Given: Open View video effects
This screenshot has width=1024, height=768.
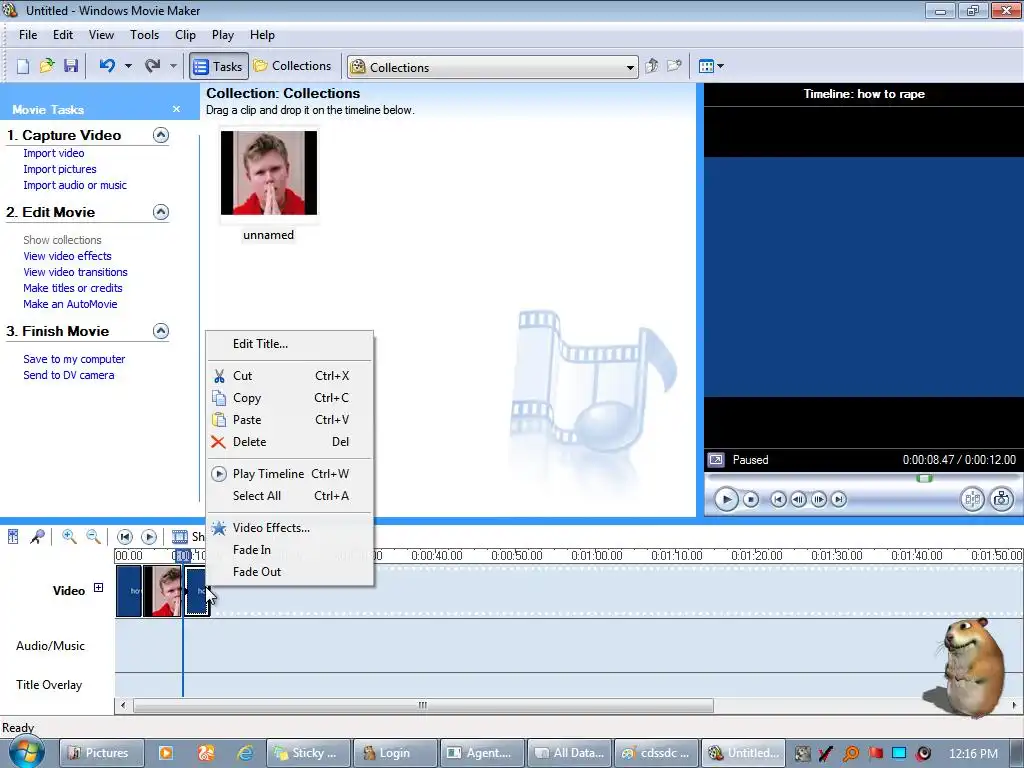Looking at the screenshot, I should (67, 256).
